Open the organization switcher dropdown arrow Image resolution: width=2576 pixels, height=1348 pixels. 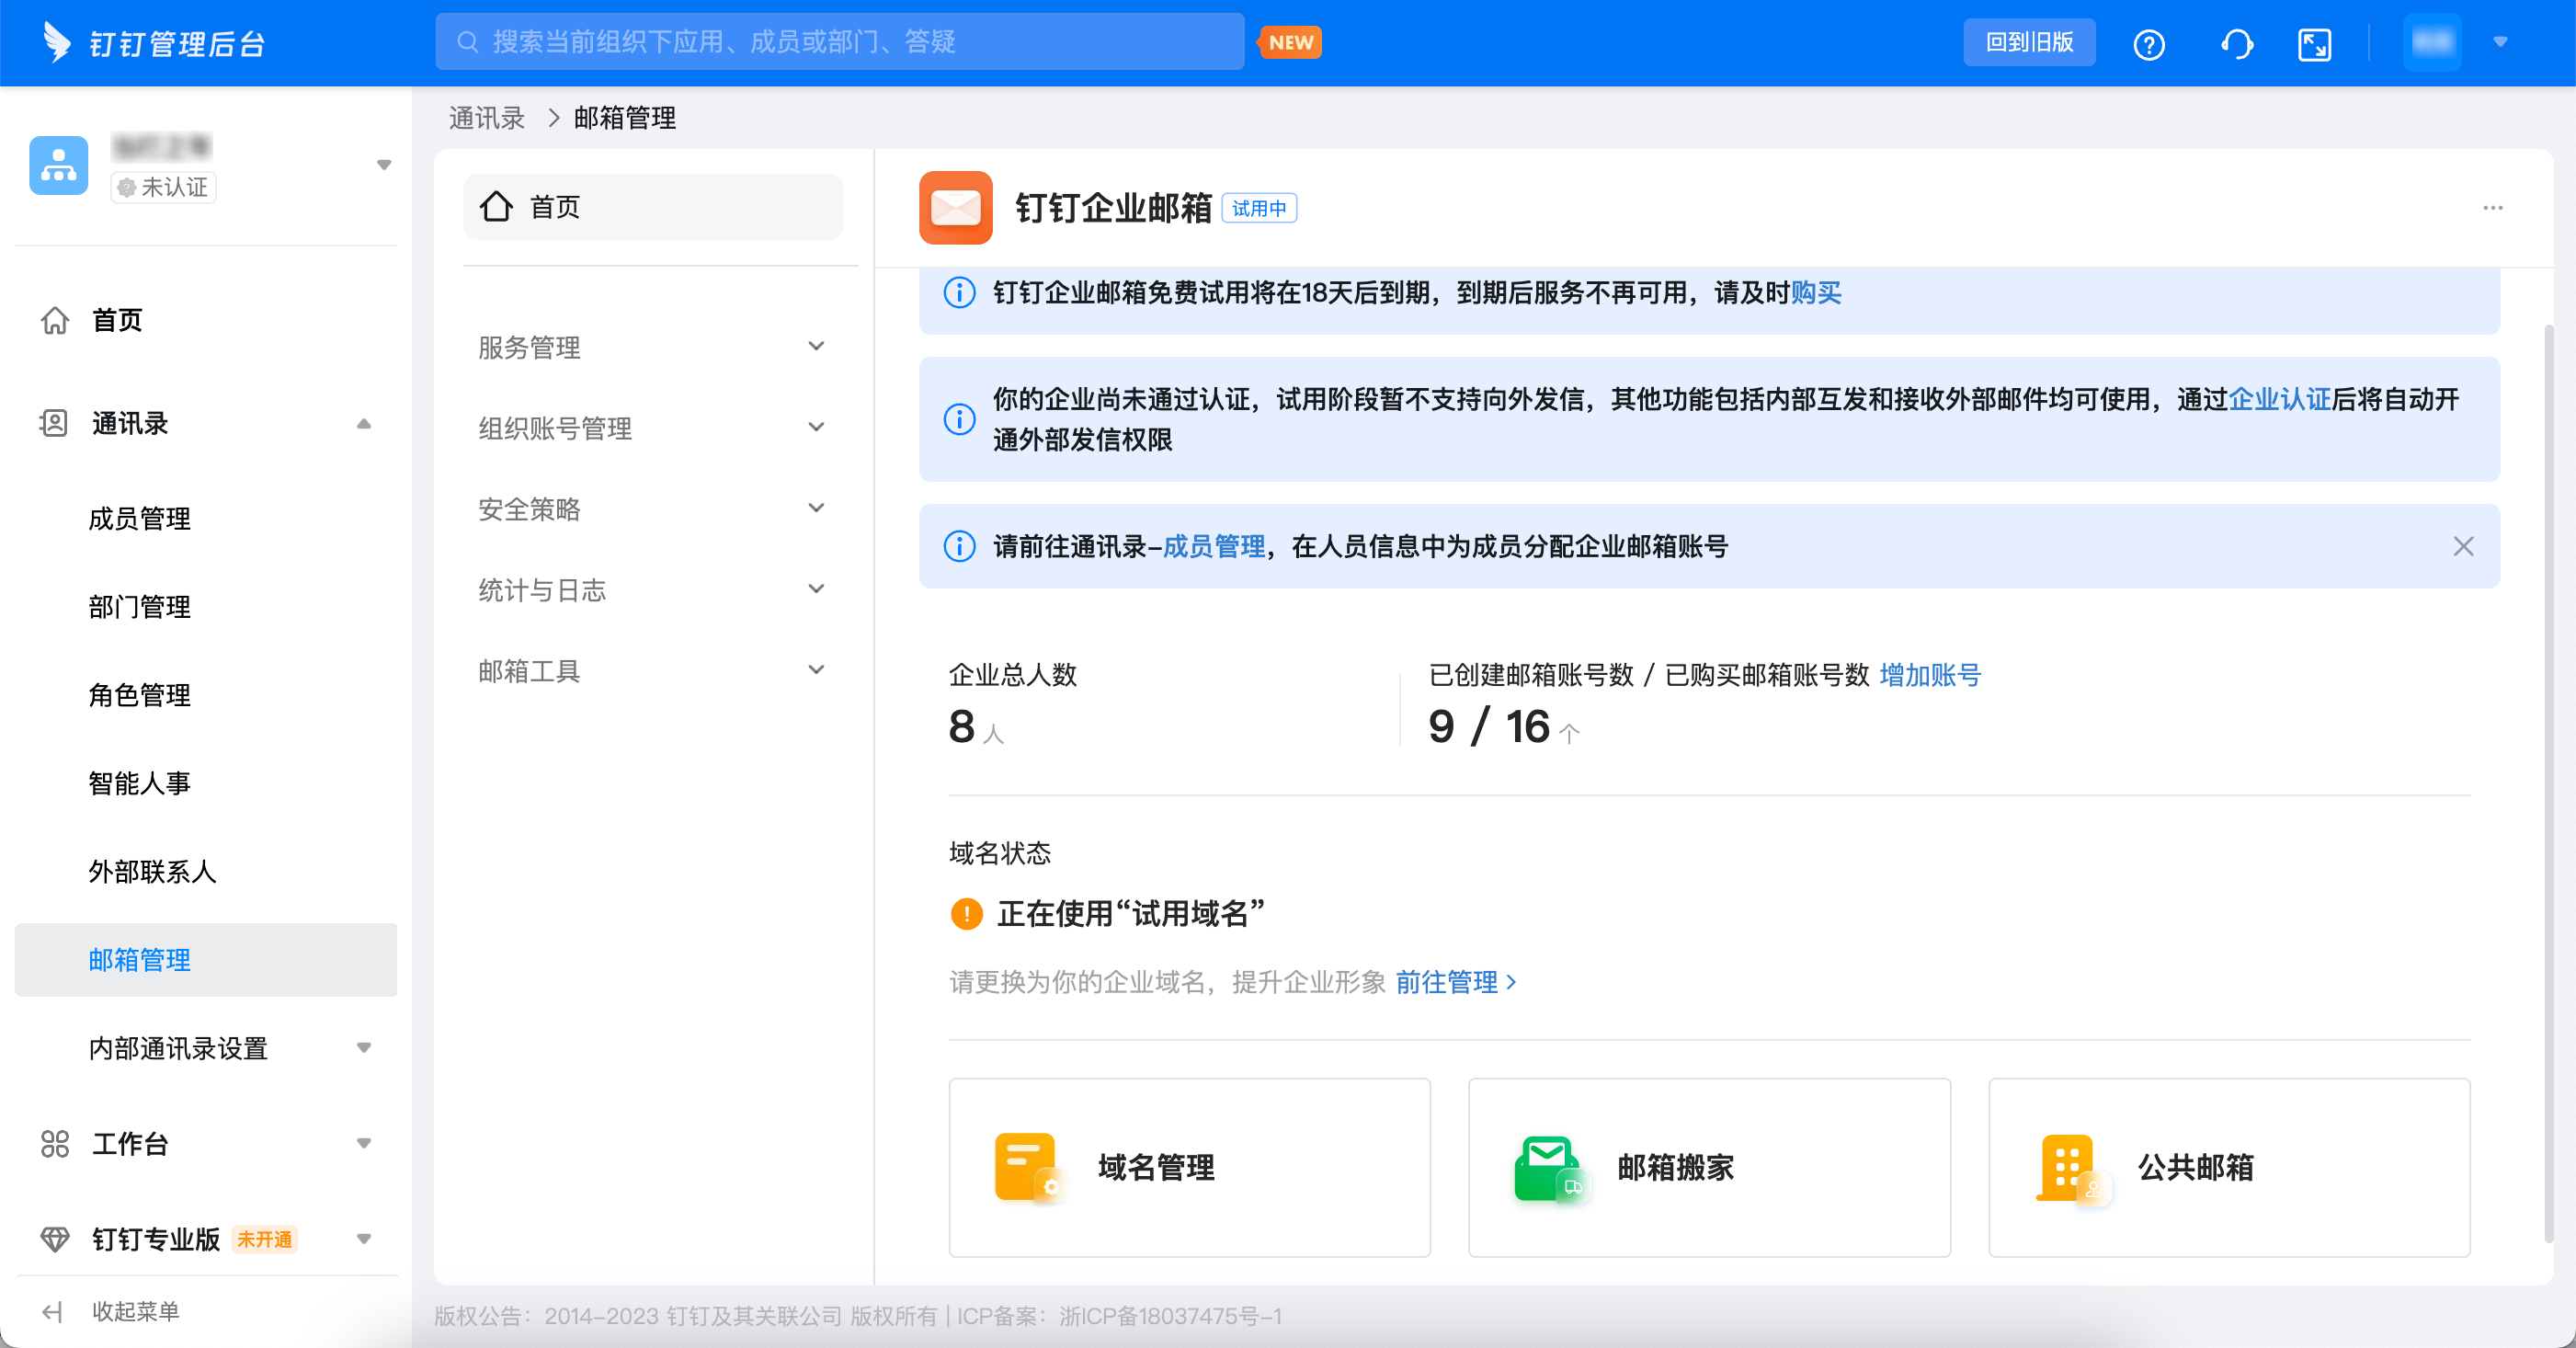point(384,165)
